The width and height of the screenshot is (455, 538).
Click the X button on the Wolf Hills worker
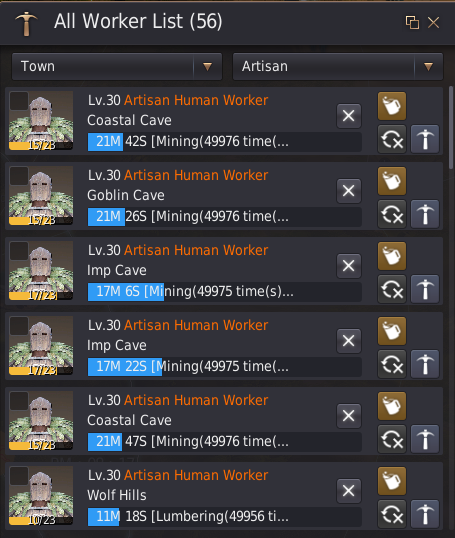pyautogui.click(x=349, y=491)
